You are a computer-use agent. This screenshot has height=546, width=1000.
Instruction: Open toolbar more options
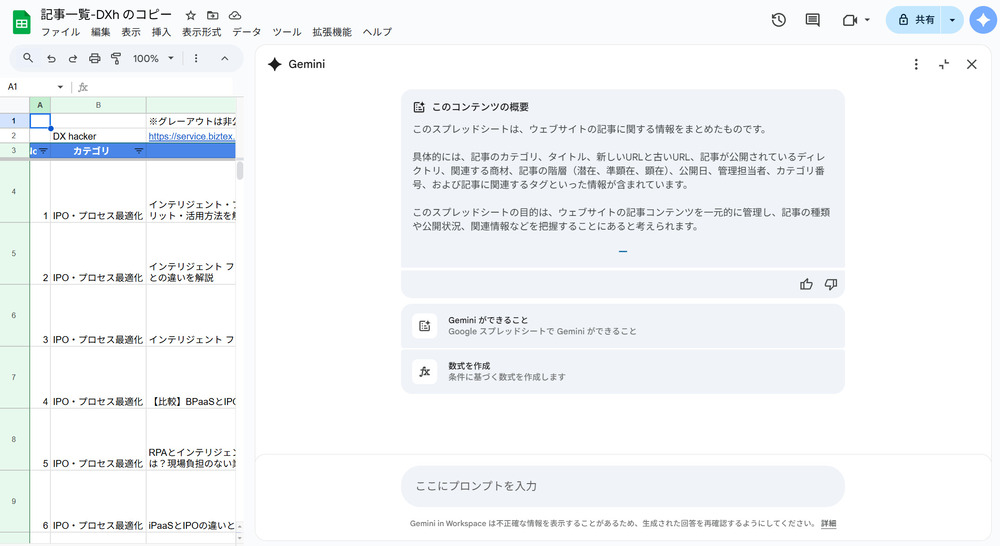point(196,58)
